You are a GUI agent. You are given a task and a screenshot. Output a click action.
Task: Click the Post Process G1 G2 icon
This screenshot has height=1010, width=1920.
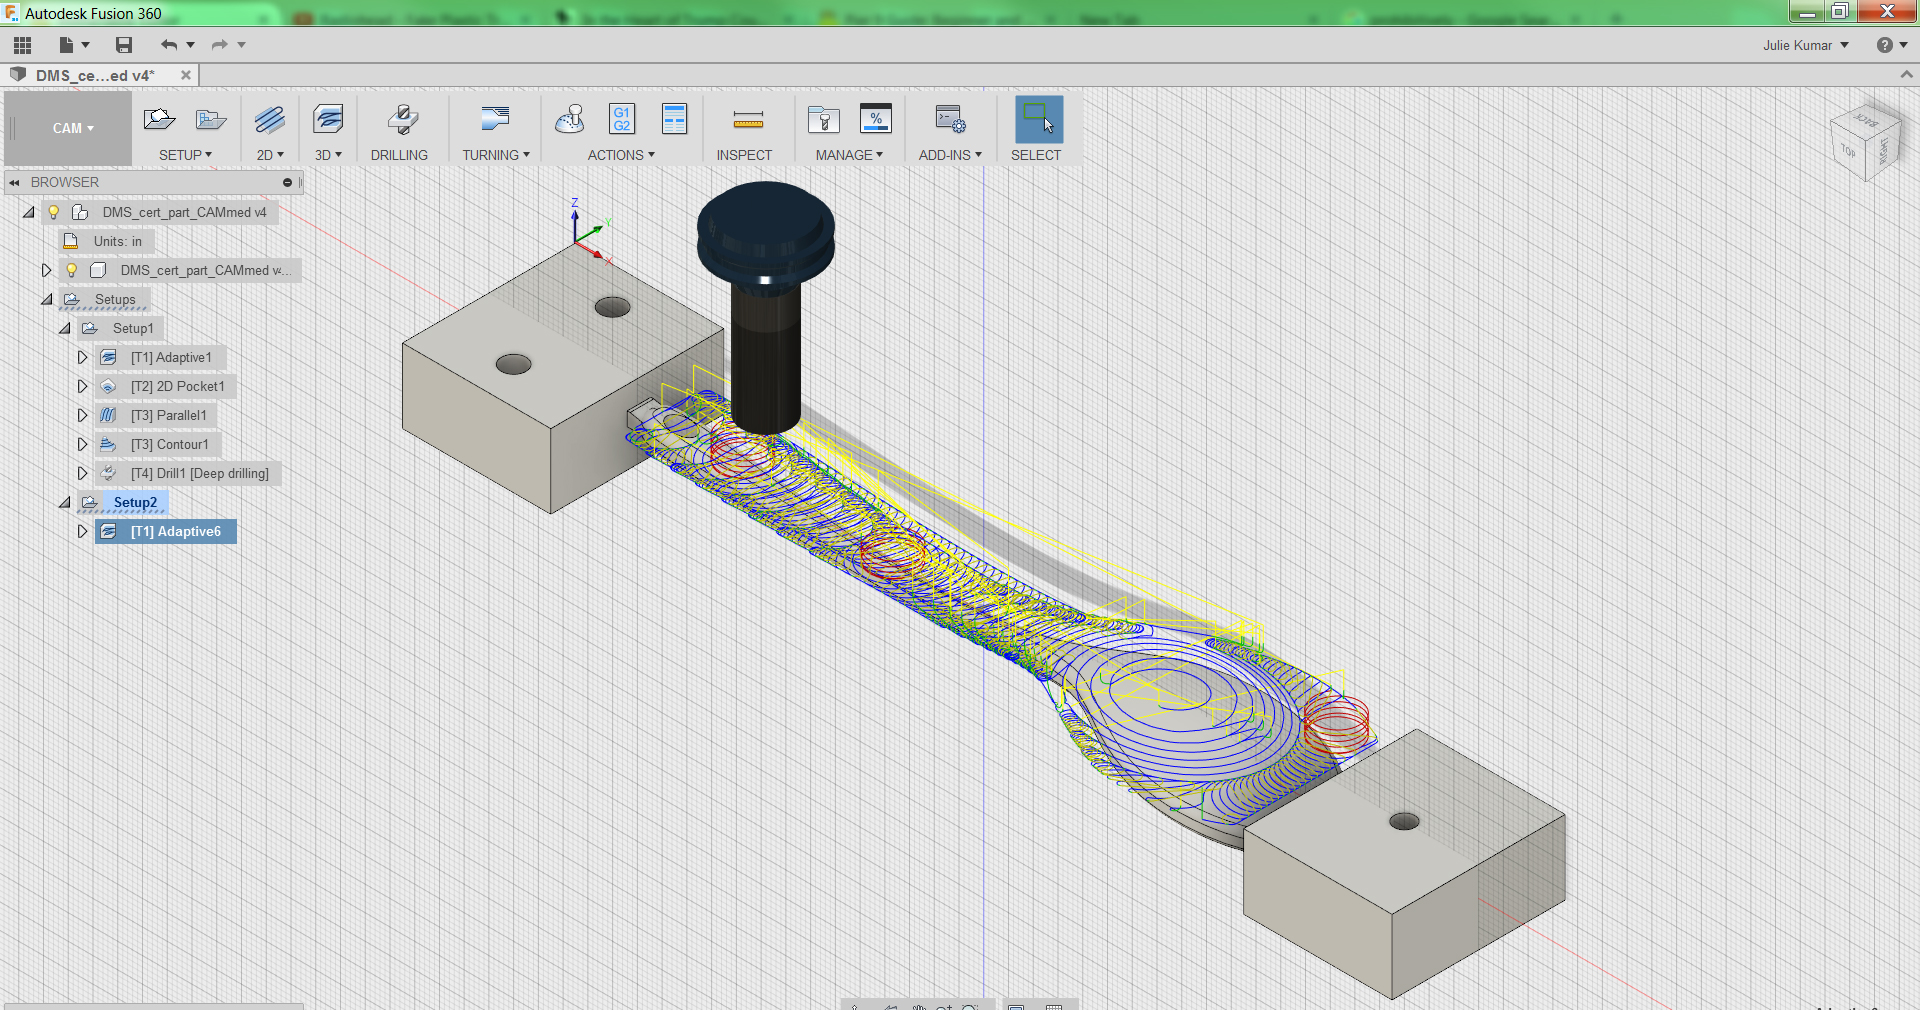point(622,119)
